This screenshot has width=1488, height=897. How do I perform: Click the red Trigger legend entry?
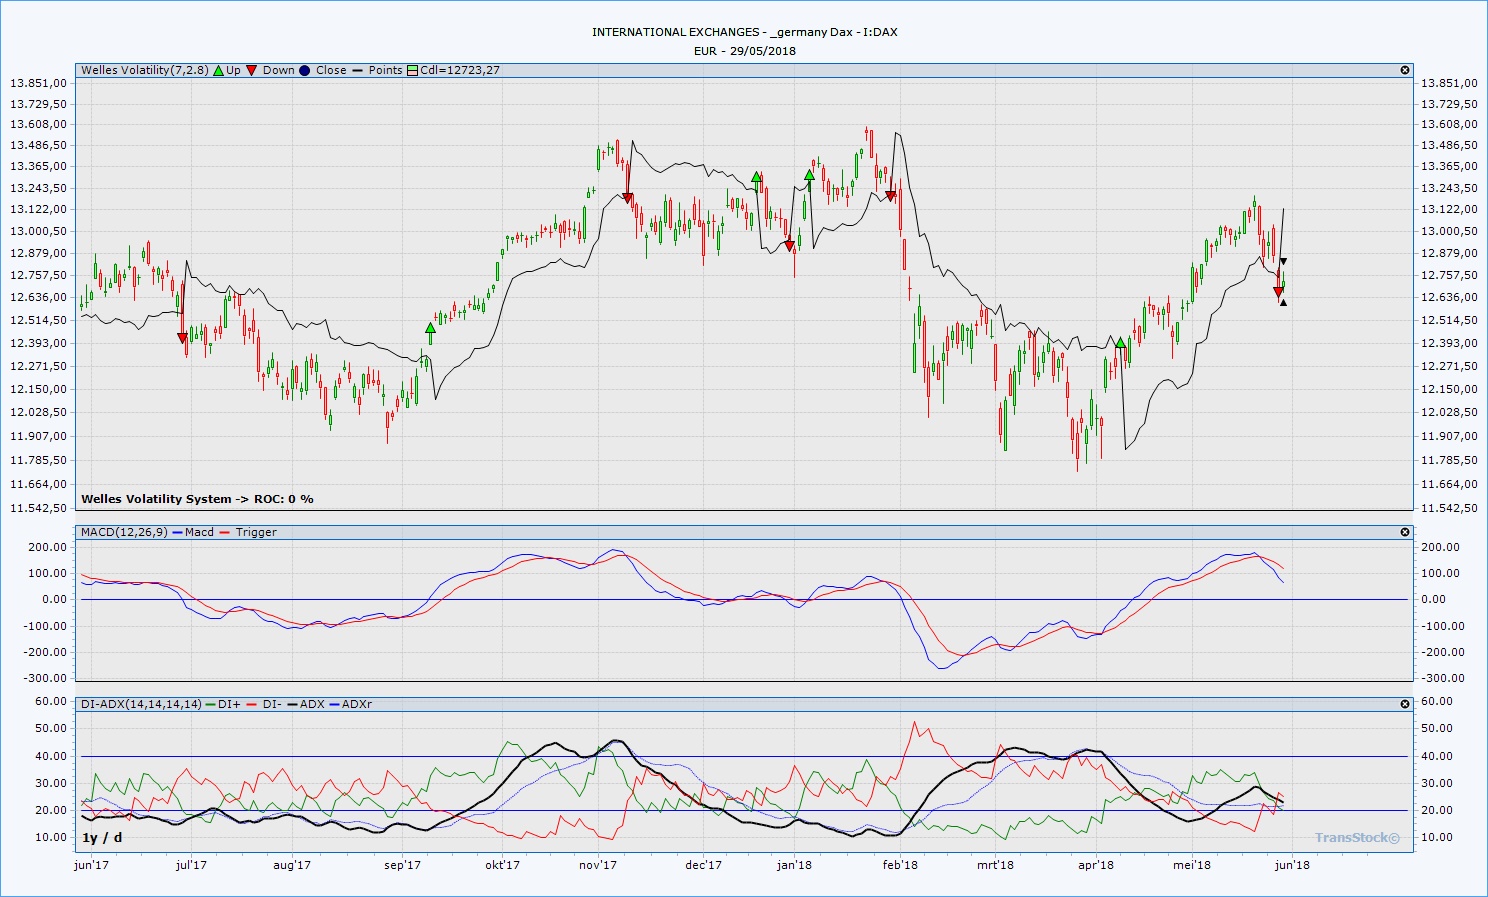248,532
